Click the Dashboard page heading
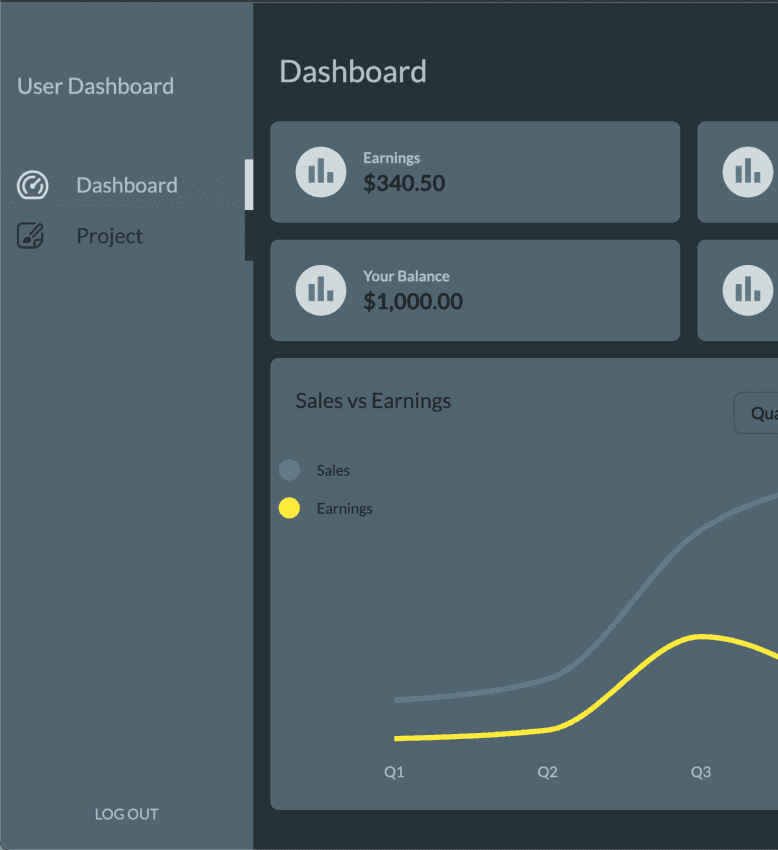The height and width of the screenshot is (850, 778). pyautogui.click(x=353, y=72)
